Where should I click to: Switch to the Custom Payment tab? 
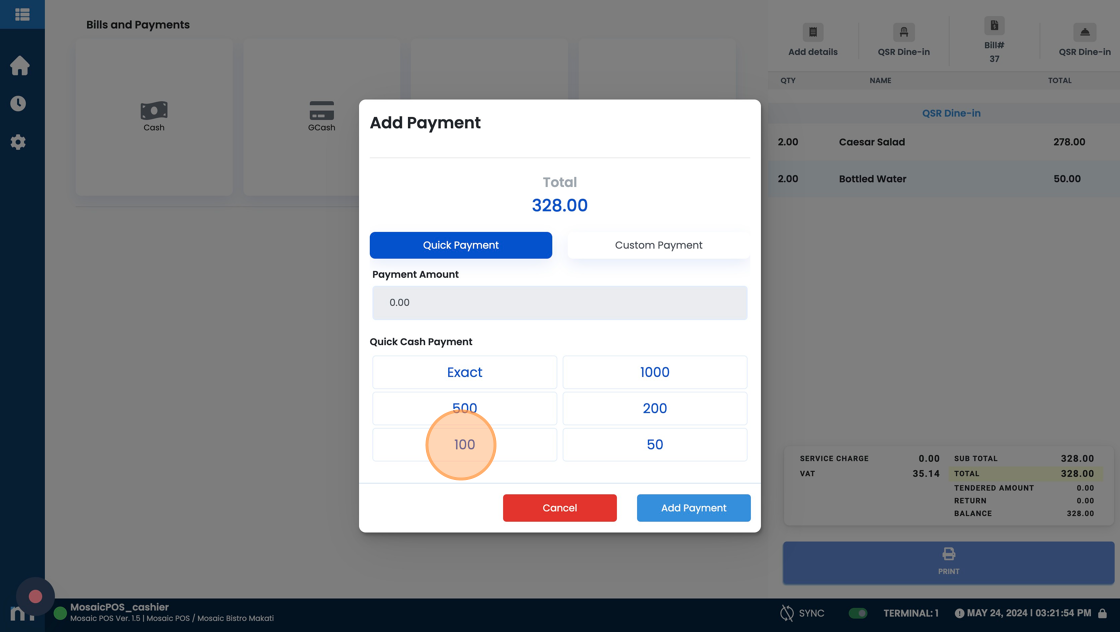pyautogui.click(x=658, y=245)
